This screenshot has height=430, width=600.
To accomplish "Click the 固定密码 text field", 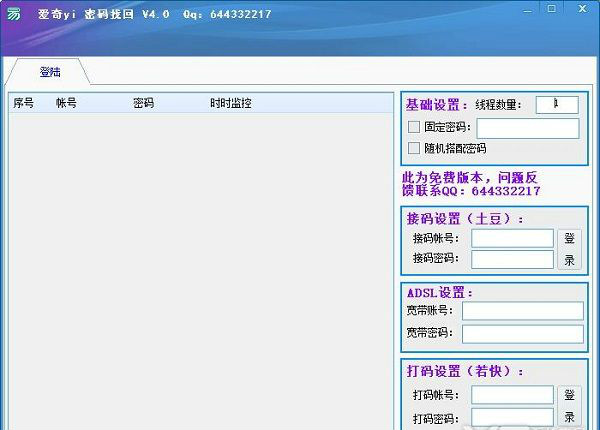I will point(528,128).
